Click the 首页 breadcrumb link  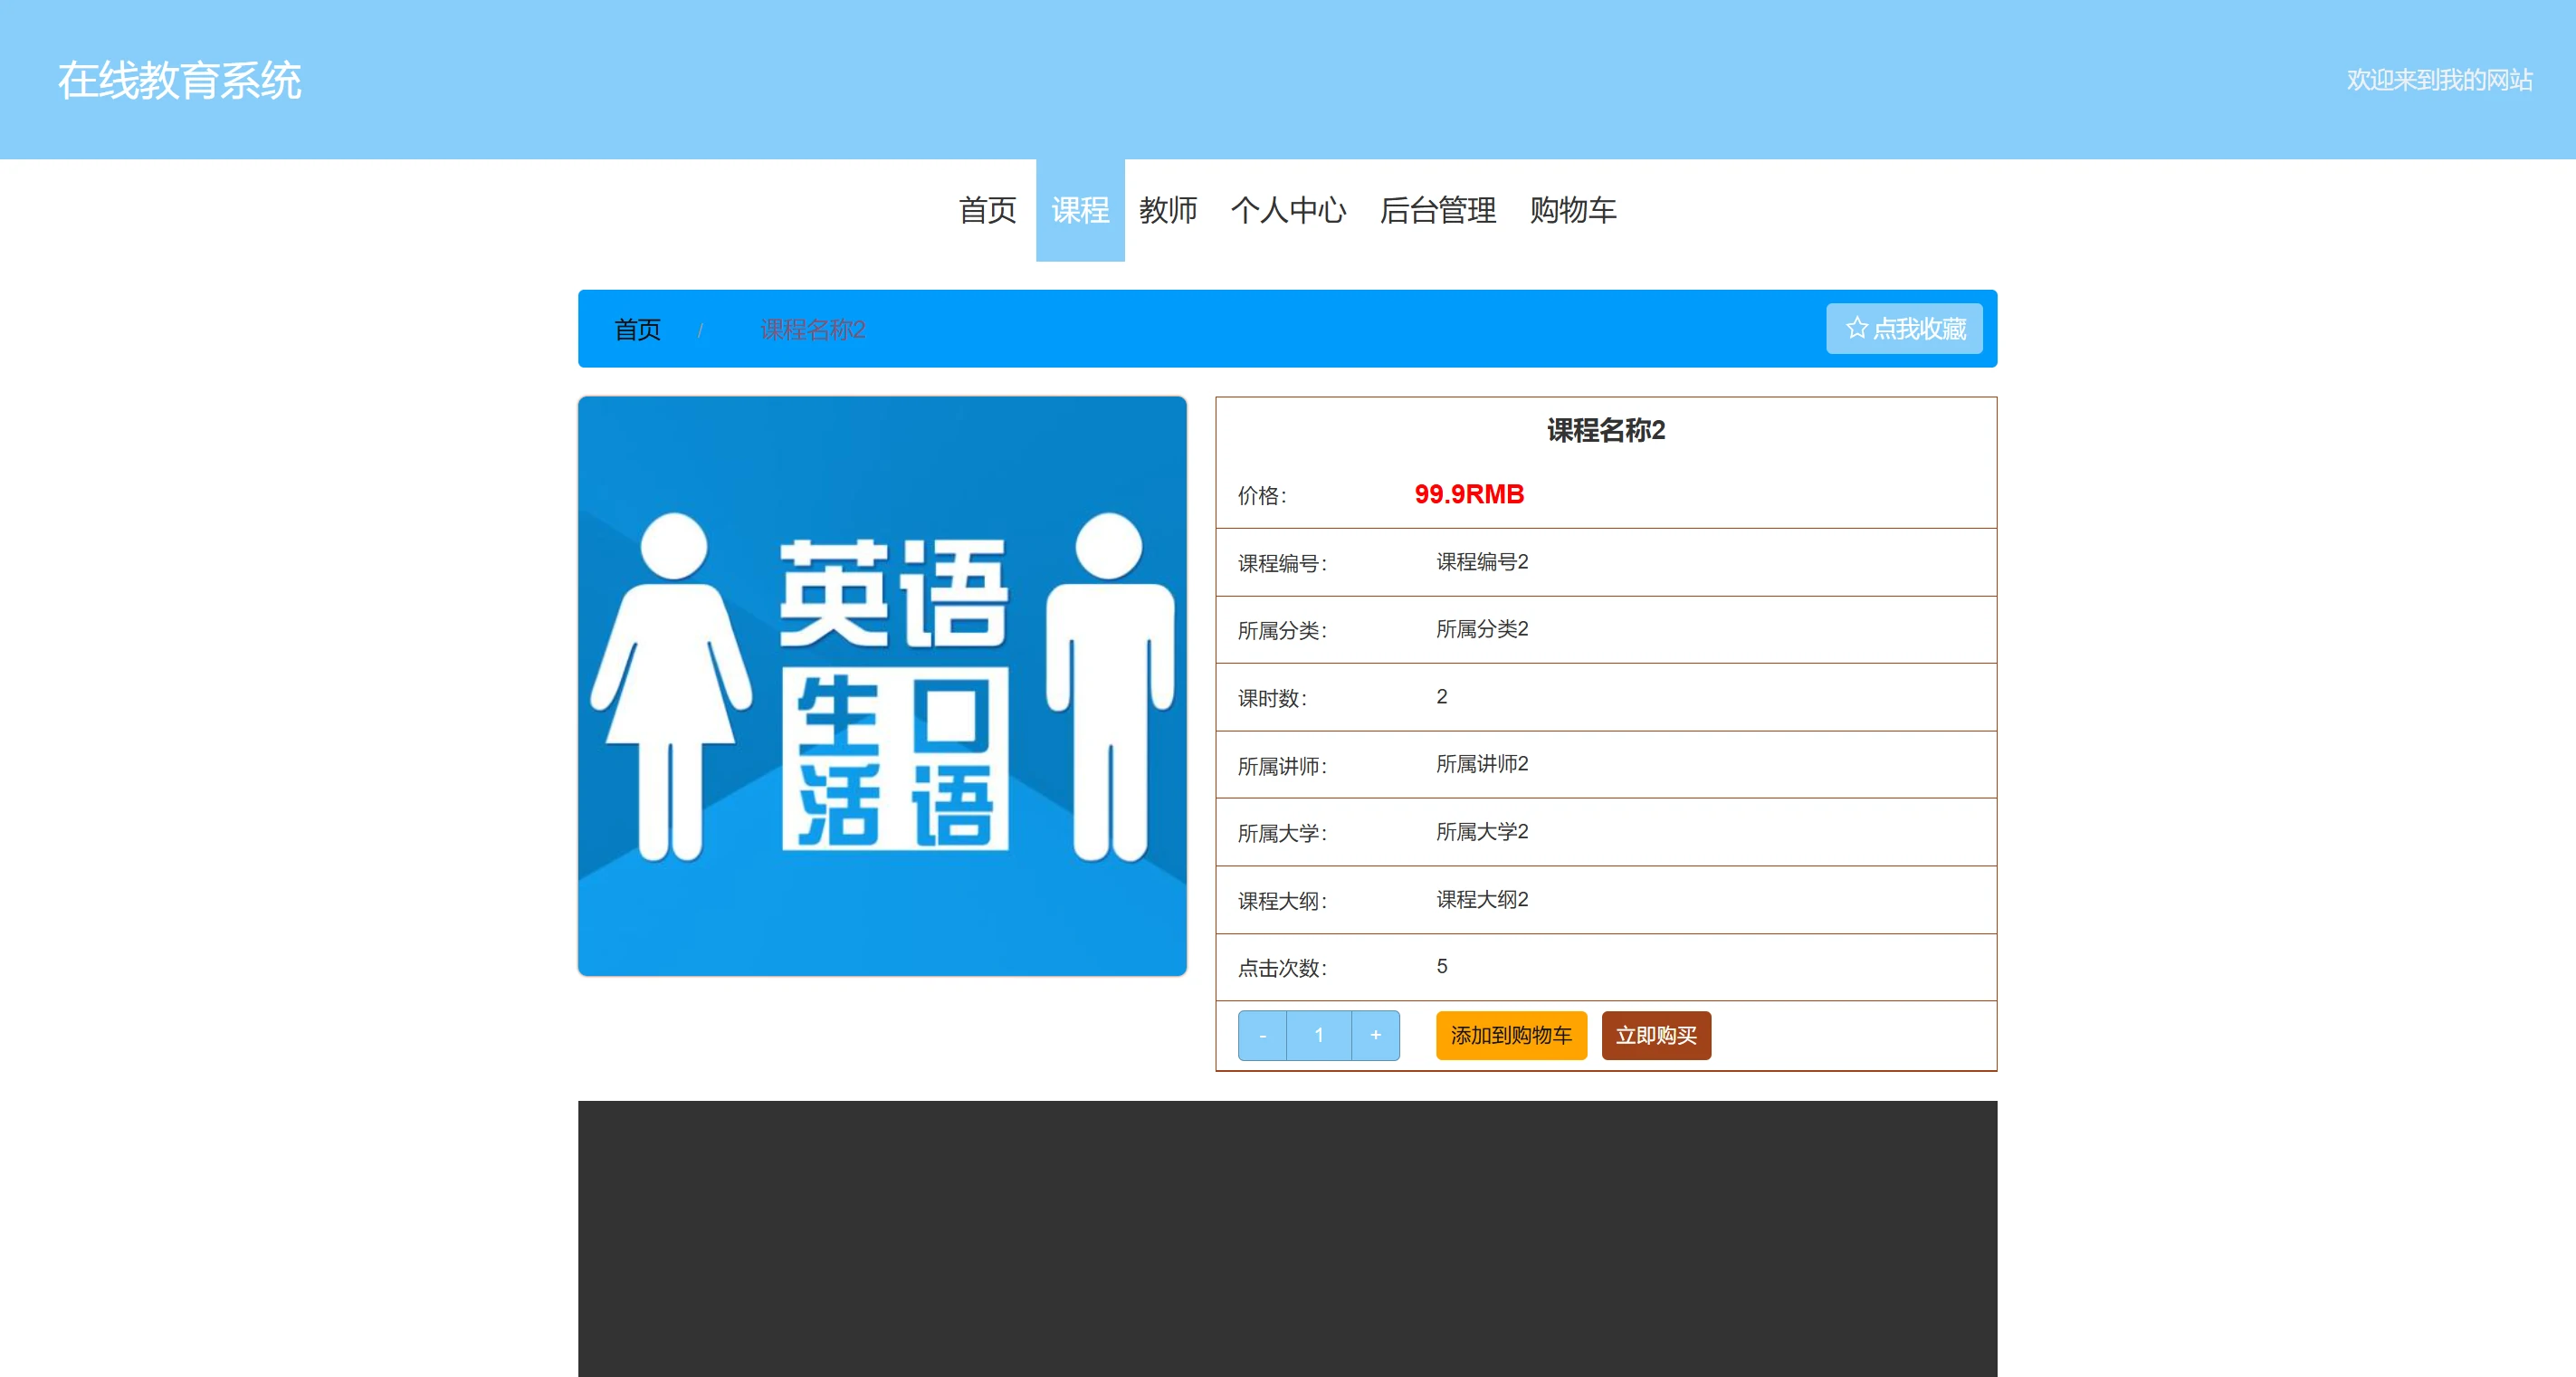tap(637, 329)
